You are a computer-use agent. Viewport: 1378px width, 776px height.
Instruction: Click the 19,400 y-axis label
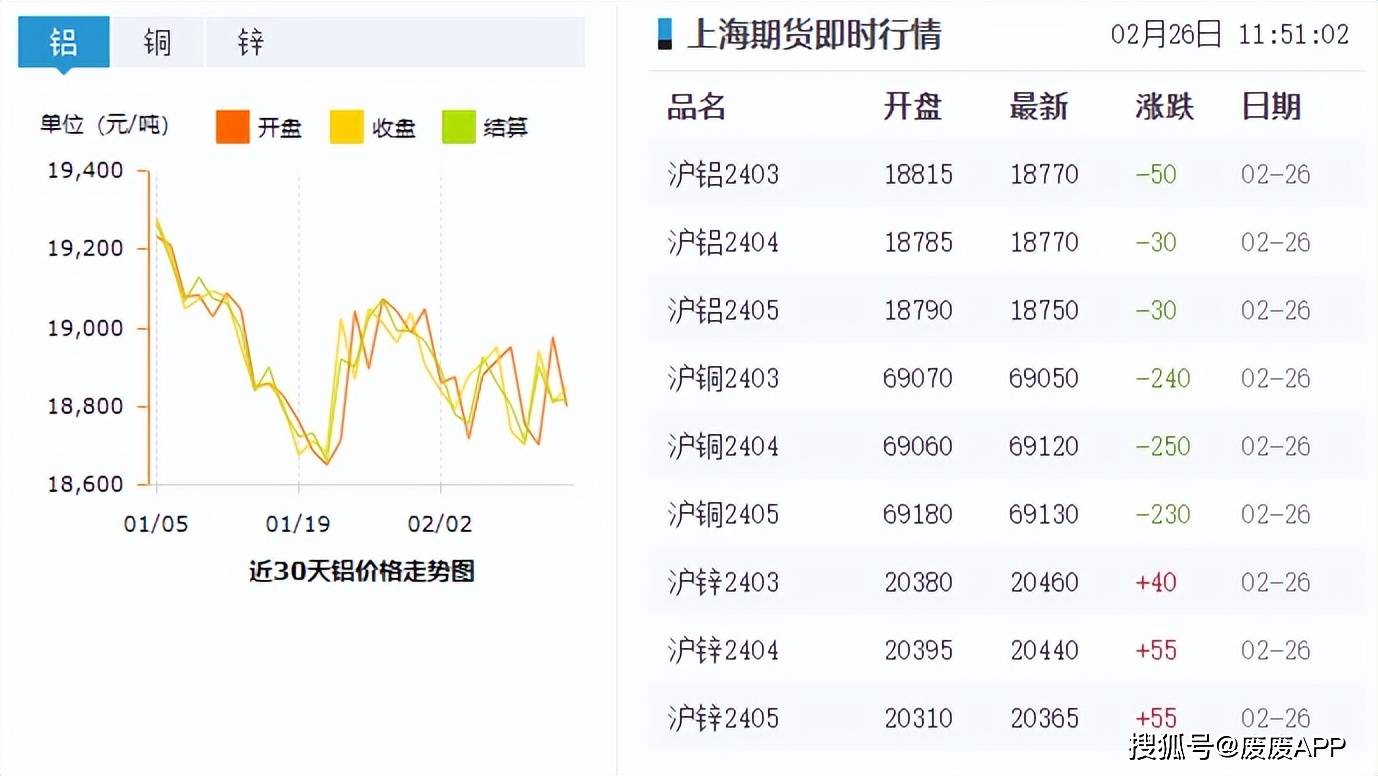(86, 170)
